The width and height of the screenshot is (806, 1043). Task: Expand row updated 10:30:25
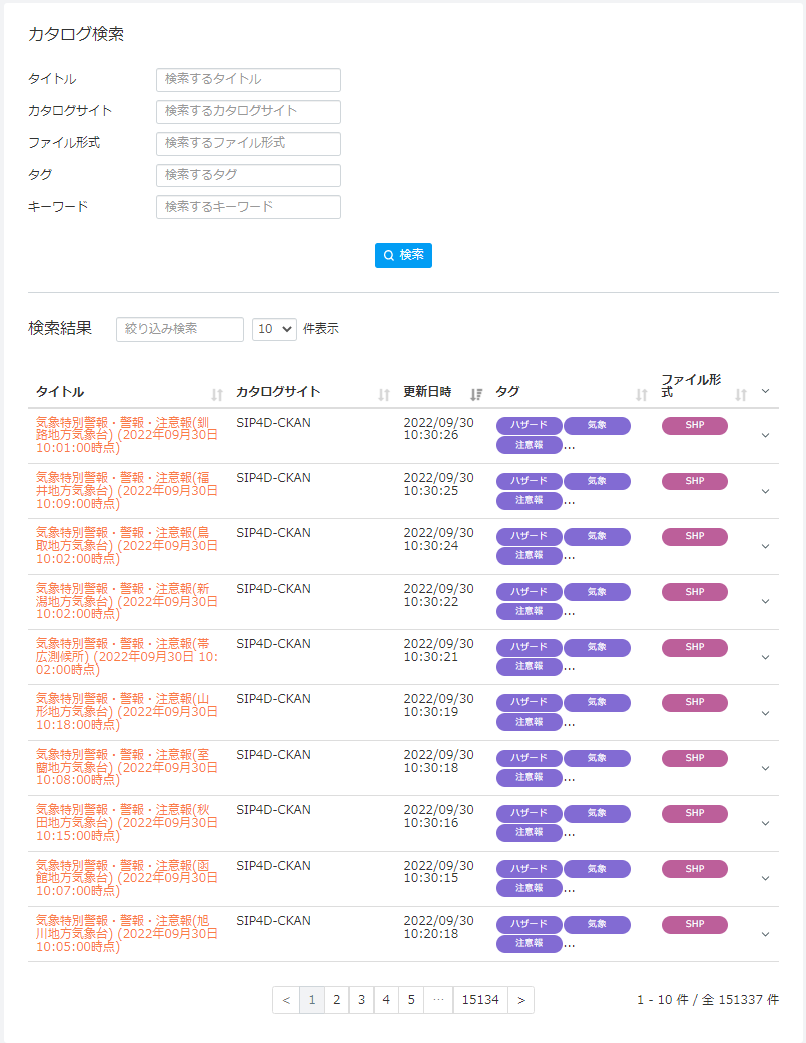point(765,491)
